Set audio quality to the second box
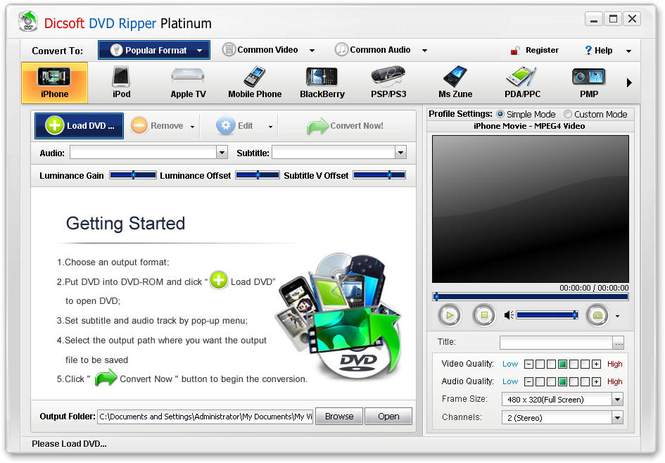This screenshot has width=665, height=463. [x=540, y=382]
